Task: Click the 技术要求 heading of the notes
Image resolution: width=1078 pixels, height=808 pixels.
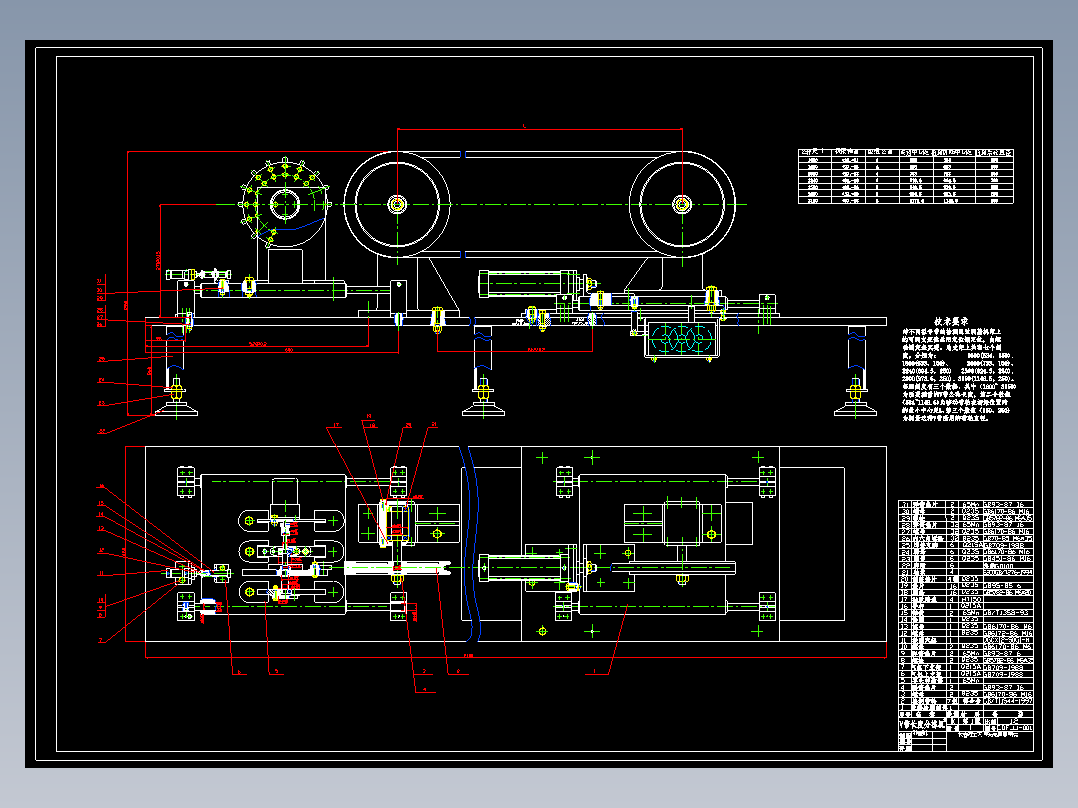Action: (x=952, y=321)
